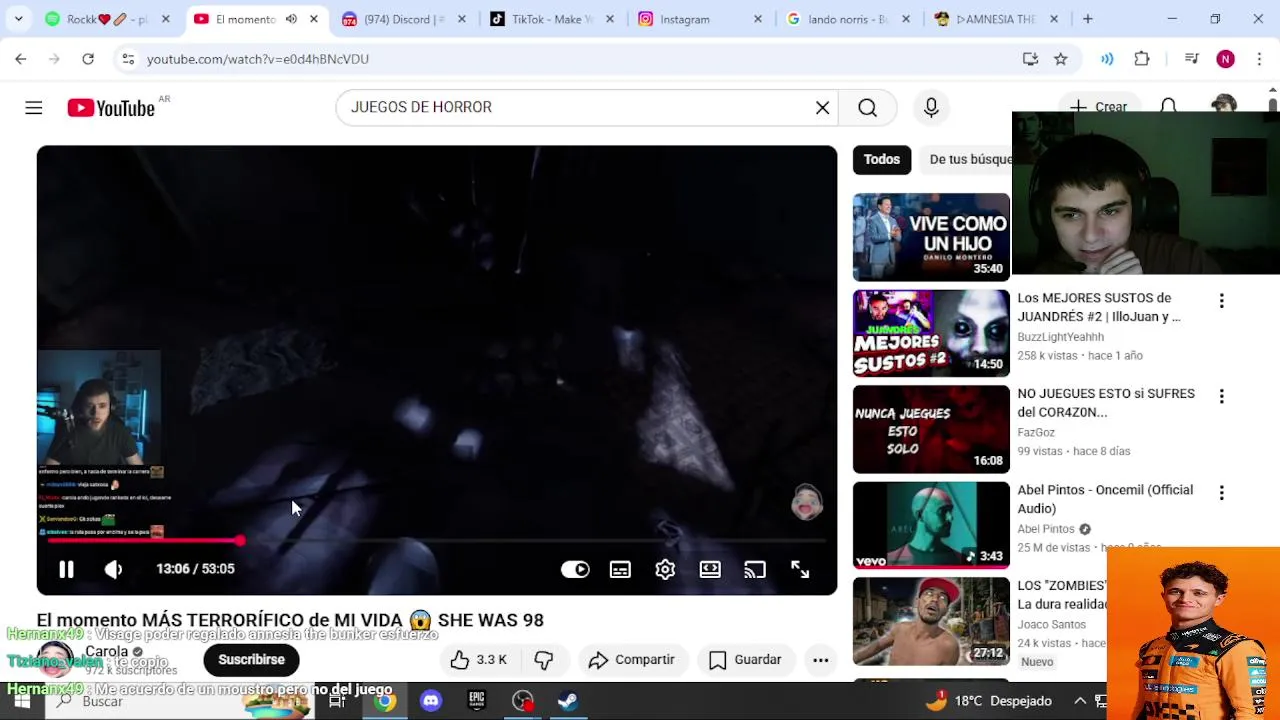The image size is (1280, 720).
Task: Dislike the video thumbs down
Action: tap(544, 660)
